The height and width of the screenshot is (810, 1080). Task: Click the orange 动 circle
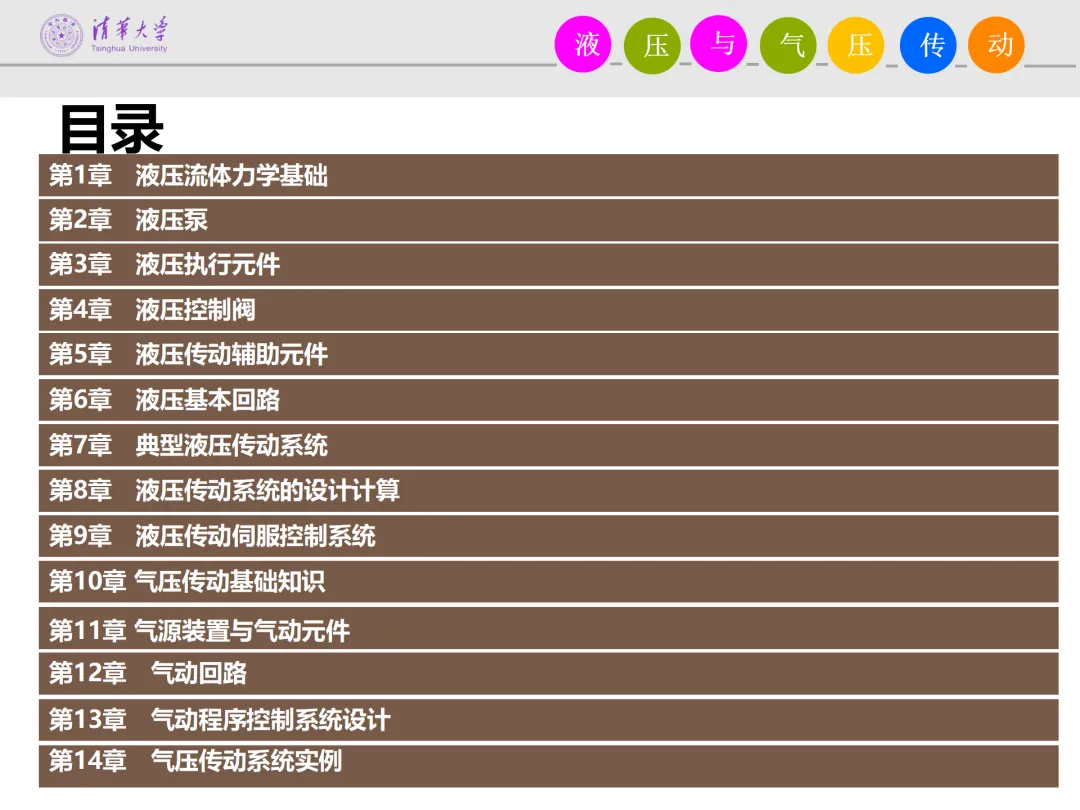pos(996,45)
